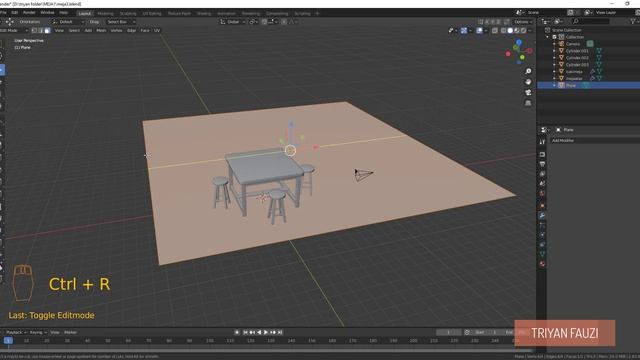
Task: Open Material properties tab icon
Action: click(x=542, y=264)
